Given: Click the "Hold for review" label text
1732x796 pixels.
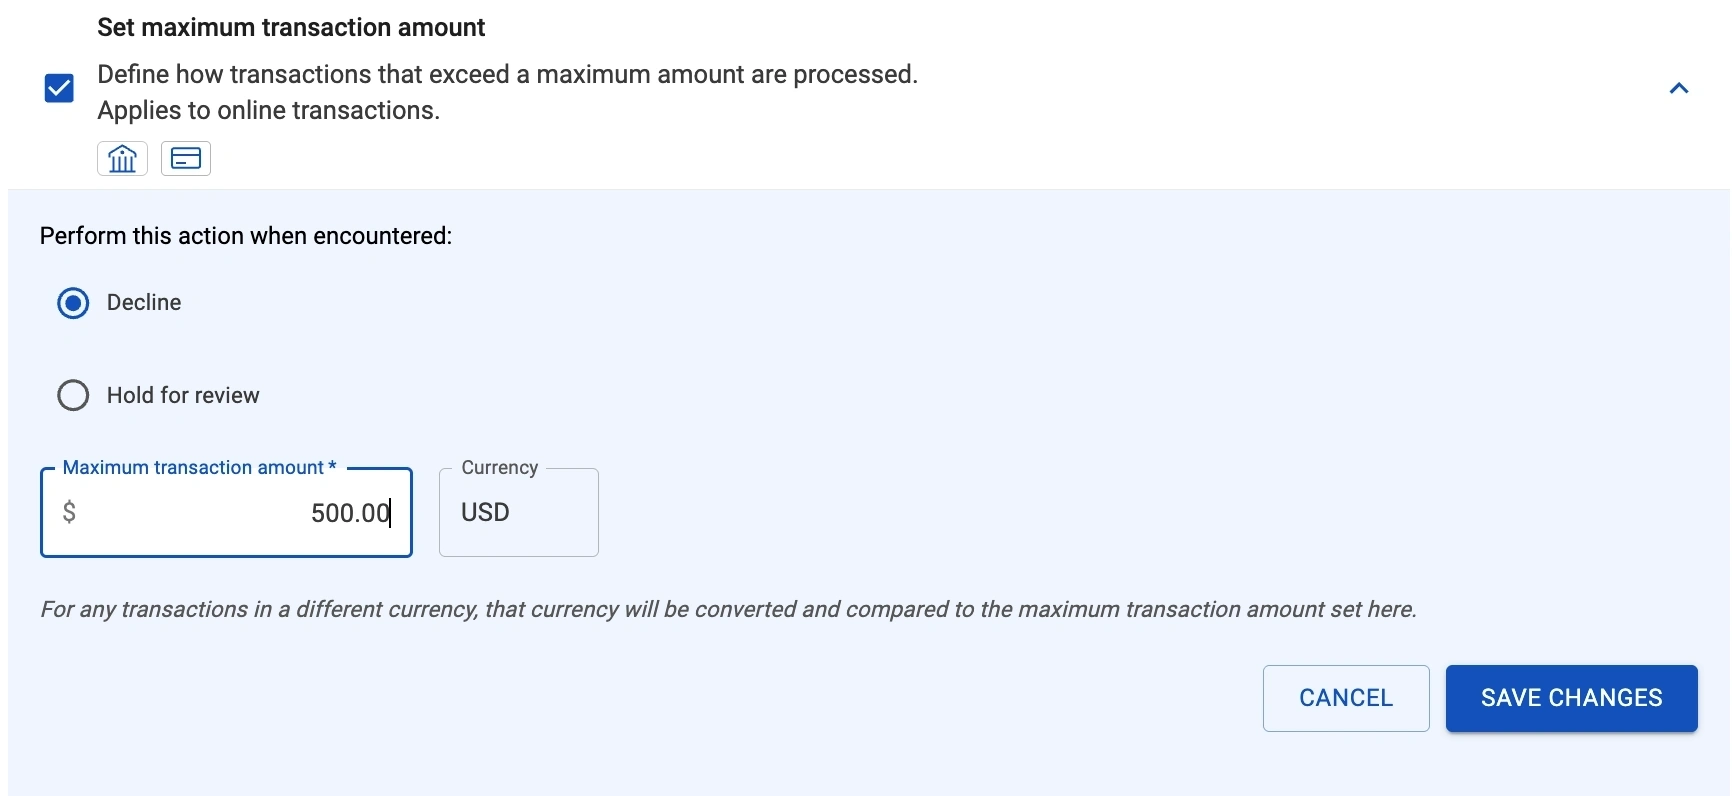Looking at the screenshot, I should [183, 395].
